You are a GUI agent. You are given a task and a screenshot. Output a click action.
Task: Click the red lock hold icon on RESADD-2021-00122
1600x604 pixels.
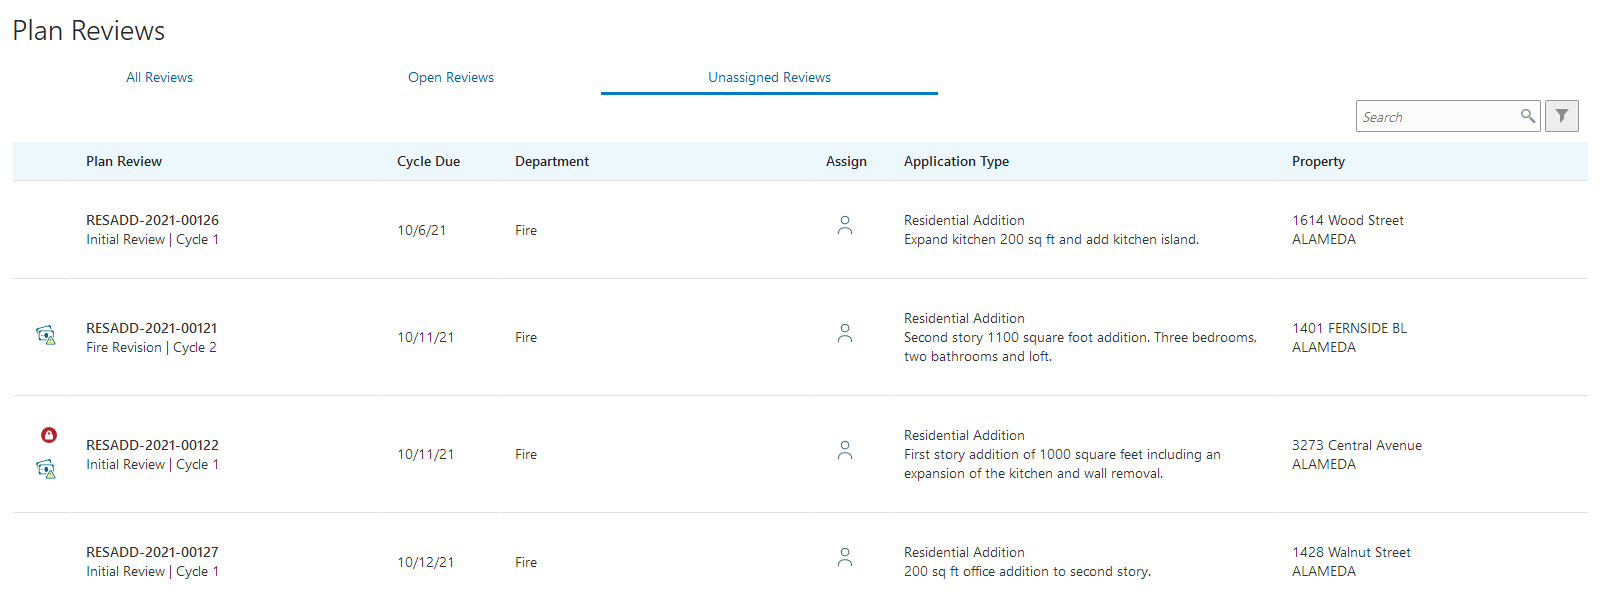[x=46, y=435]
